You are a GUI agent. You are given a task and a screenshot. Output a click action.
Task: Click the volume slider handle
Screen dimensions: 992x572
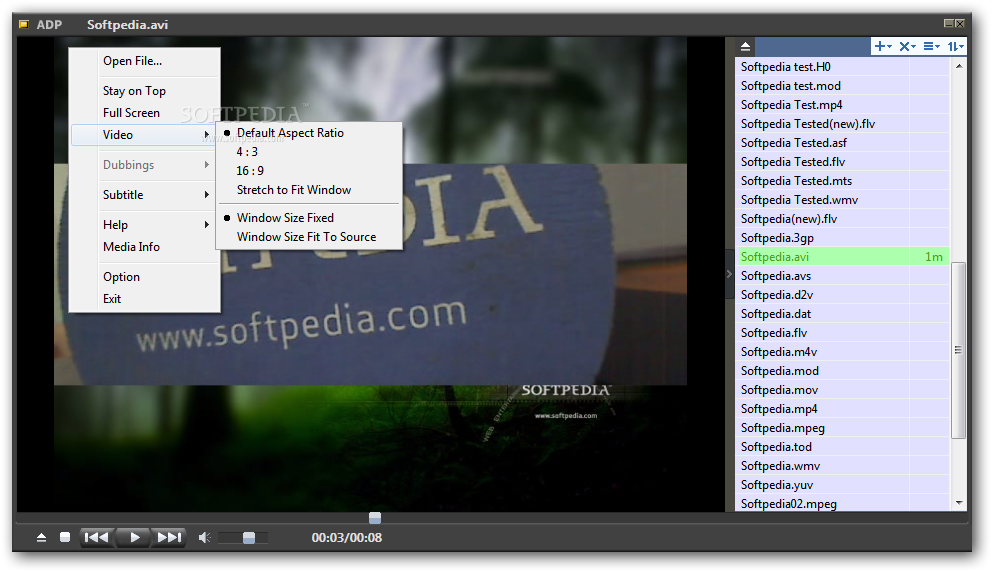tap(249, 537)
